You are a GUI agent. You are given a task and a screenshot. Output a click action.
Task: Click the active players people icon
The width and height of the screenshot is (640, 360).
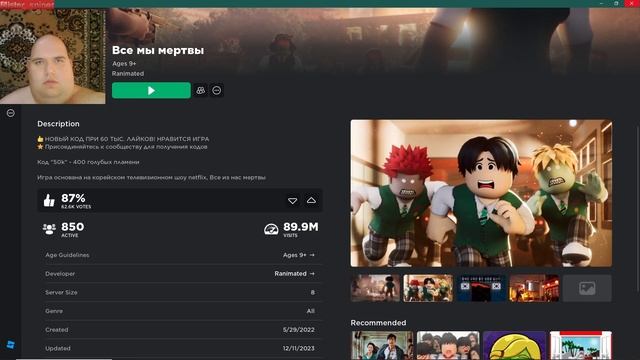[x=49, y=229]
